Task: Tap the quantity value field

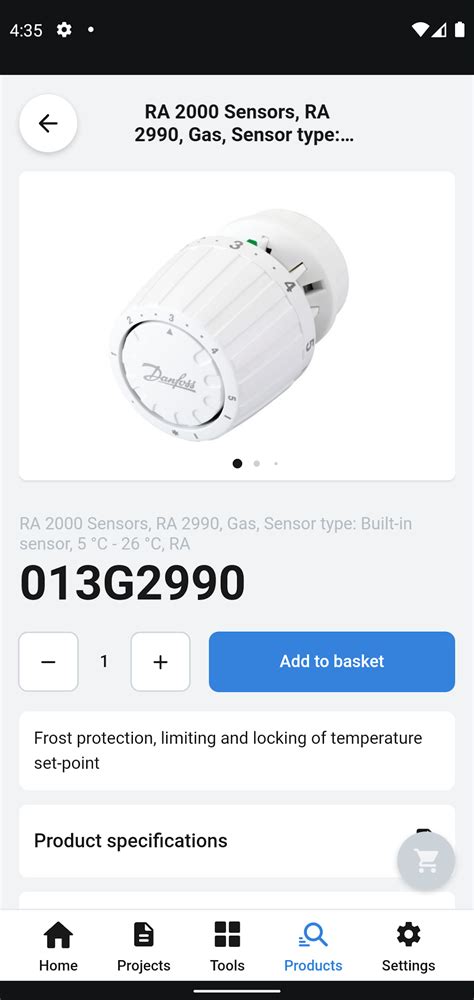Action: pyautogui.click(x=104, y=661)
